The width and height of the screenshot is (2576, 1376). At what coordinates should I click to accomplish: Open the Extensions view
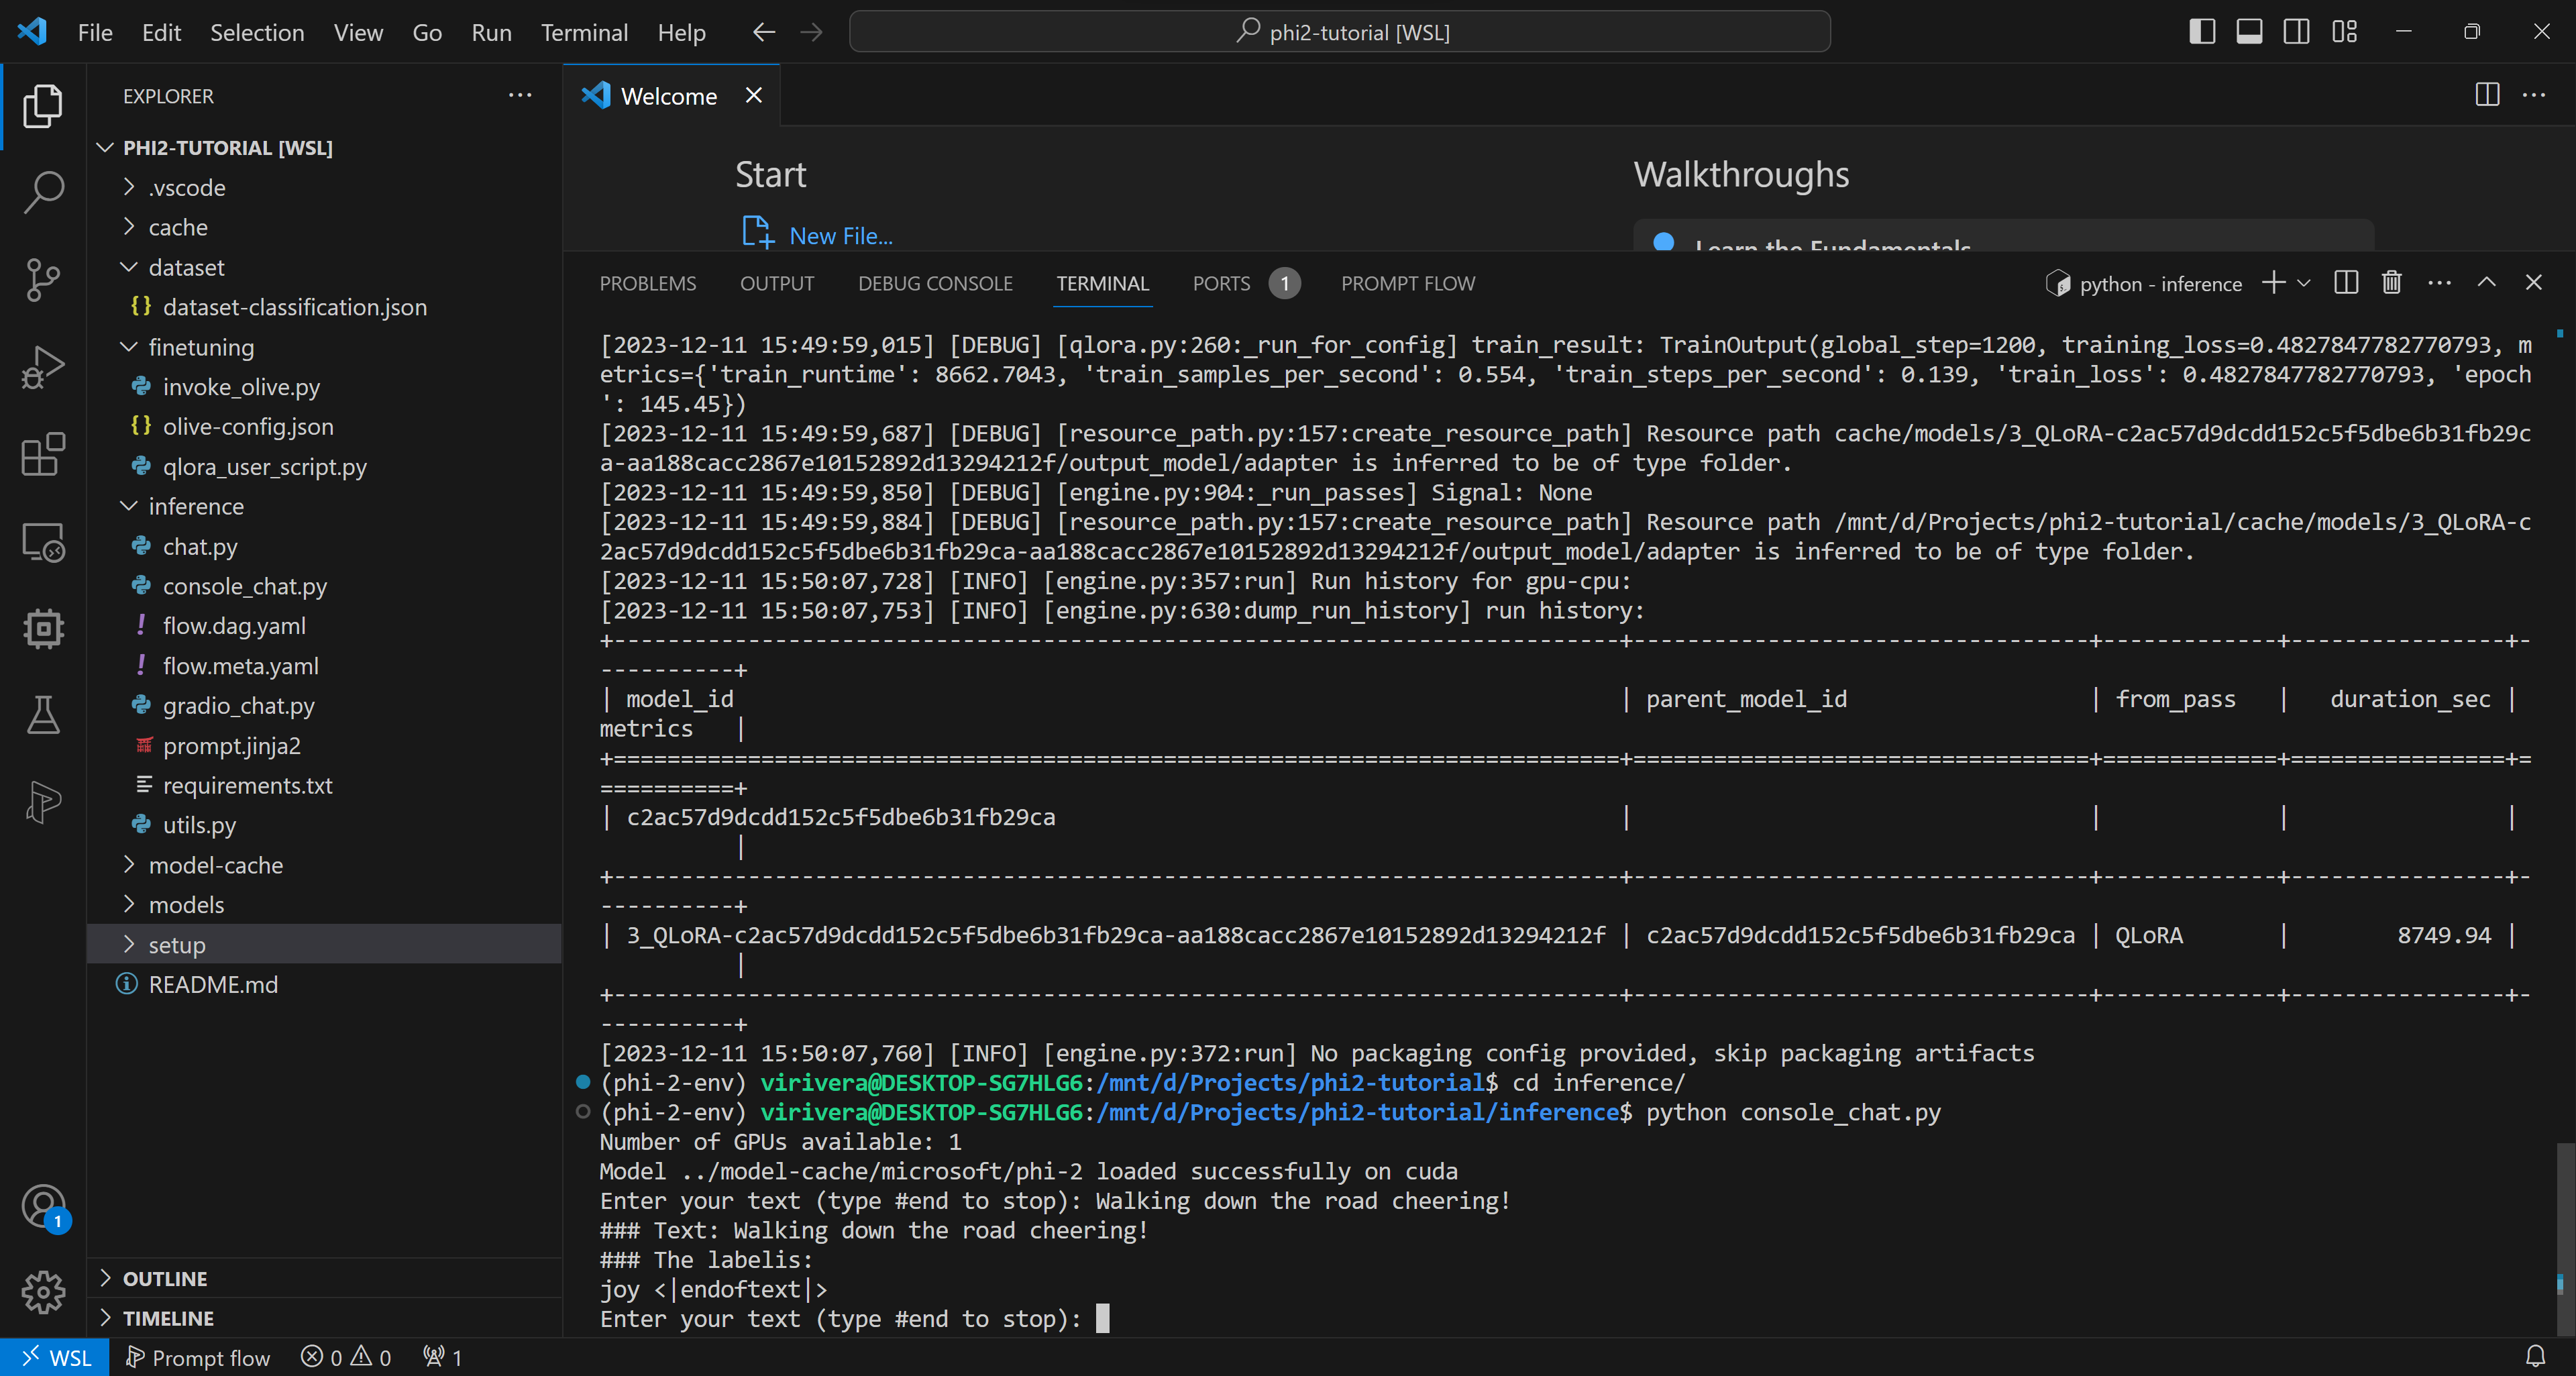[43, 454]
